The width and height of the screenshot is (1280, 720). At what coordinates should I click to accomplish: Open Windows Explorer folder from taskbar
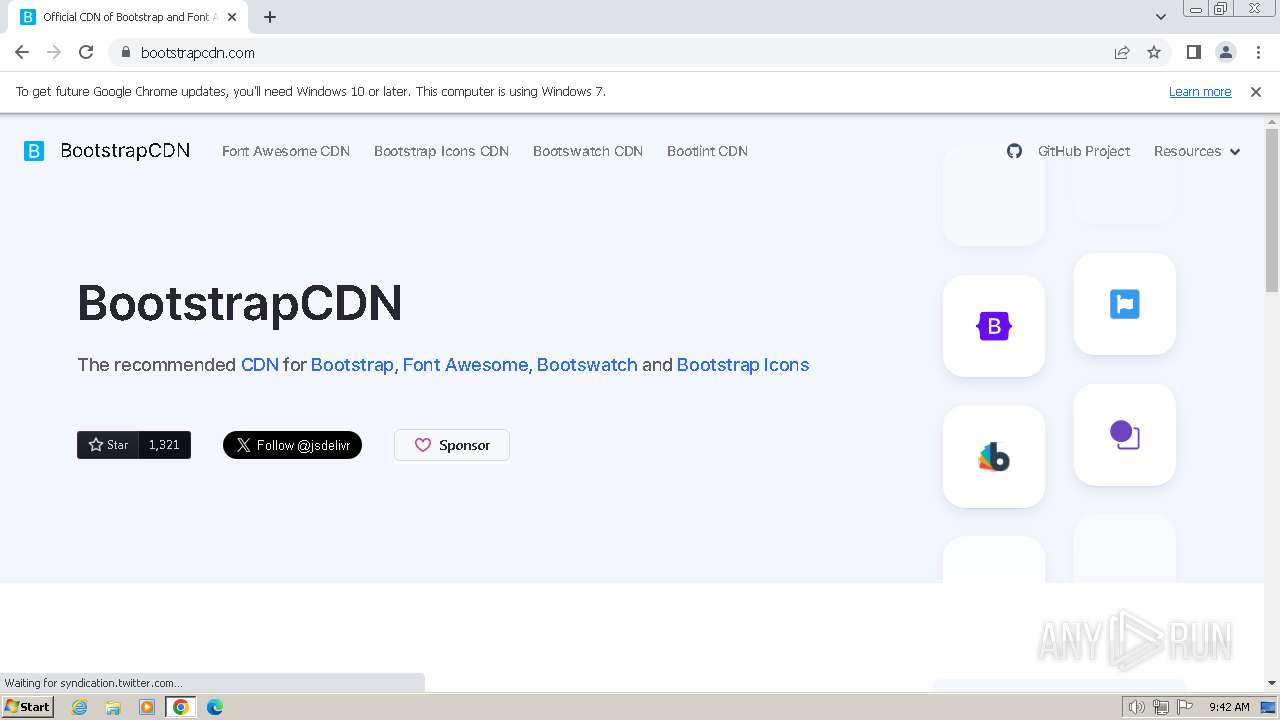coord(113,707)
